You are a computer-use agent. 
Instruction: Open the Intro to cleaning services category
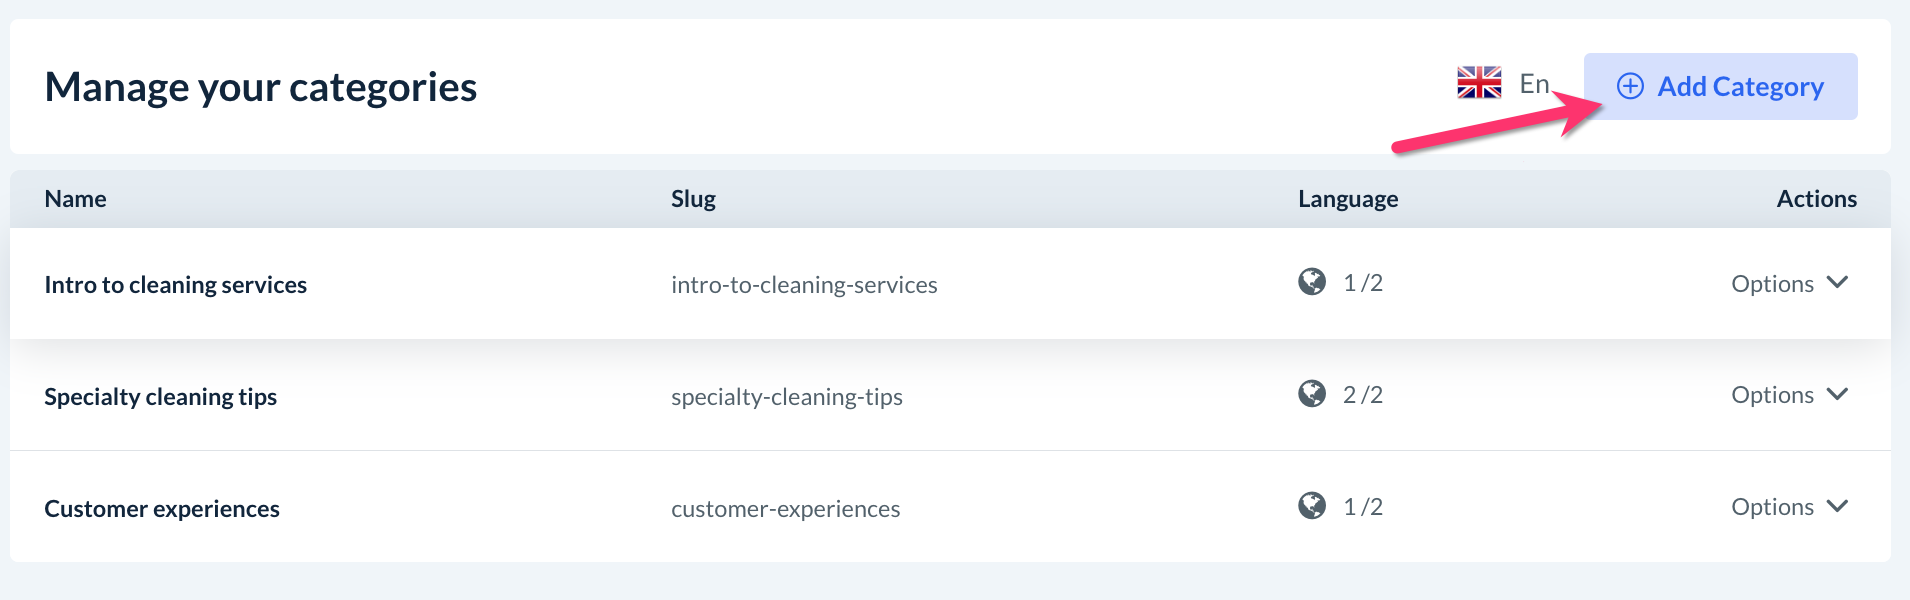point(176,285)
